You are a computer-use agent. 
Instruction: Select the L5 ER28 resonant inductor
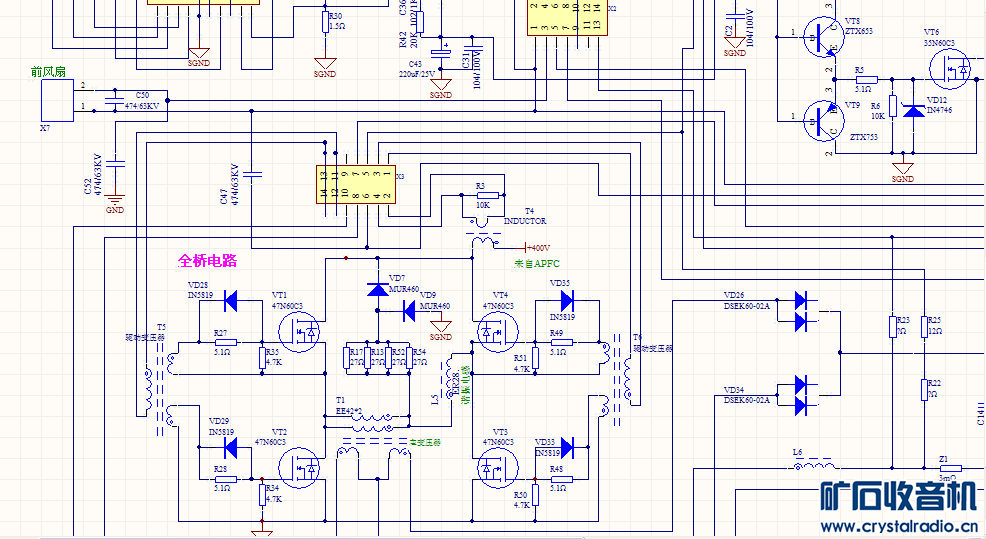tap(450, 377)
